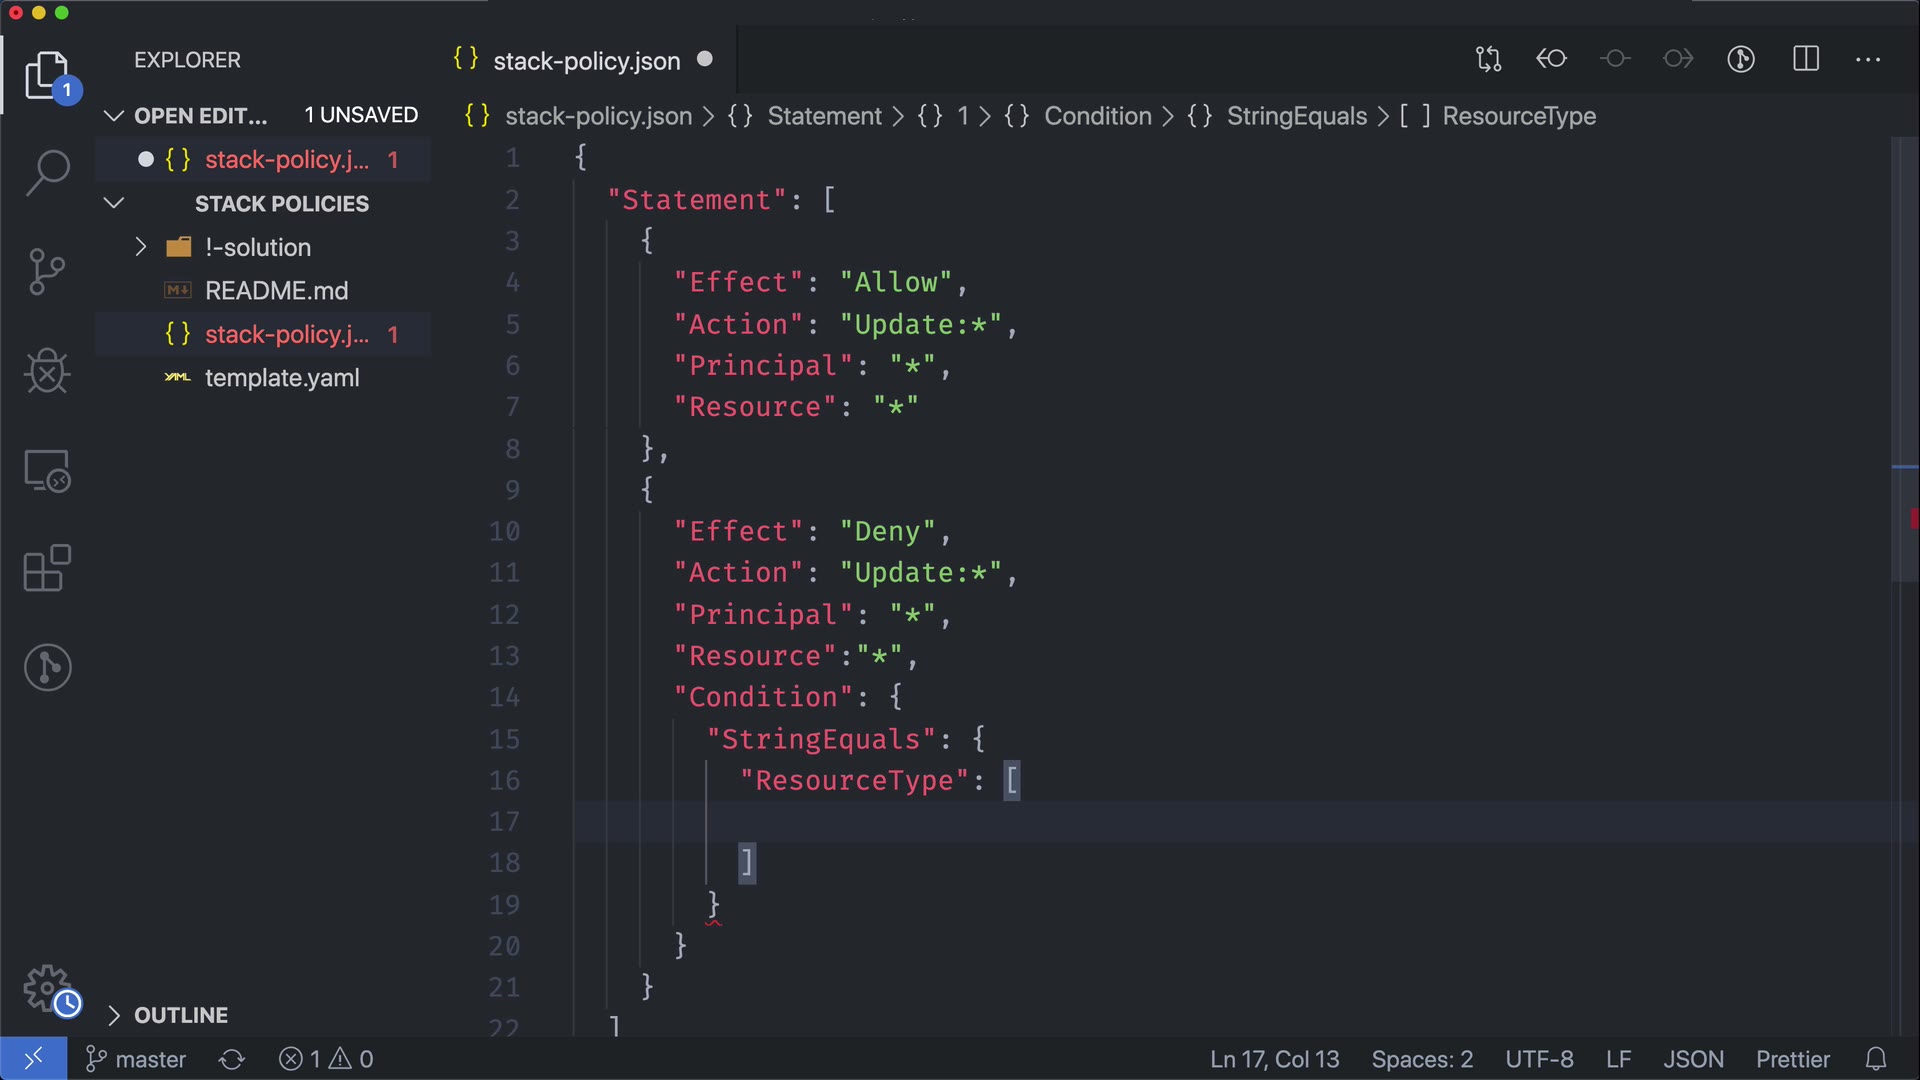The height and width of the screenshot is (1080, 1920).
Task: Click the JSON language mode indicator
Action: point(1693,1059)
